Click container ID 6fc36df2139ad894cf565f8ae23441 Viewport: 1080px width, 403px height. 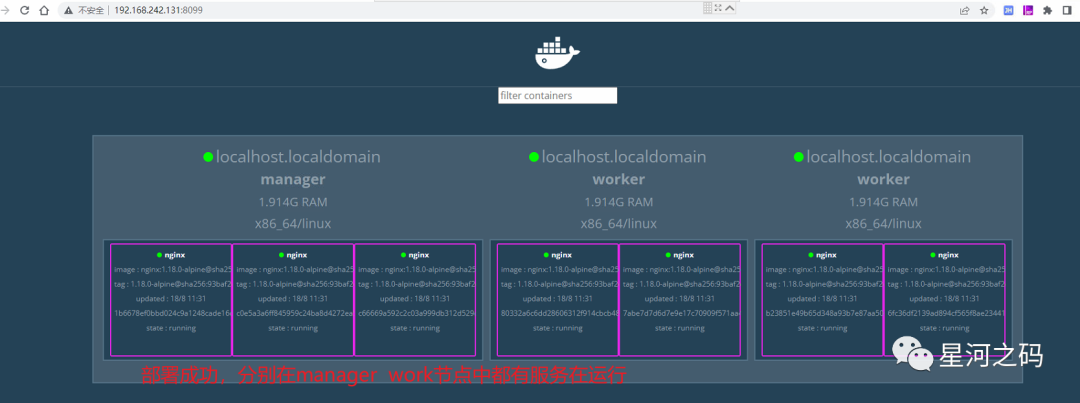click(944, 313)
